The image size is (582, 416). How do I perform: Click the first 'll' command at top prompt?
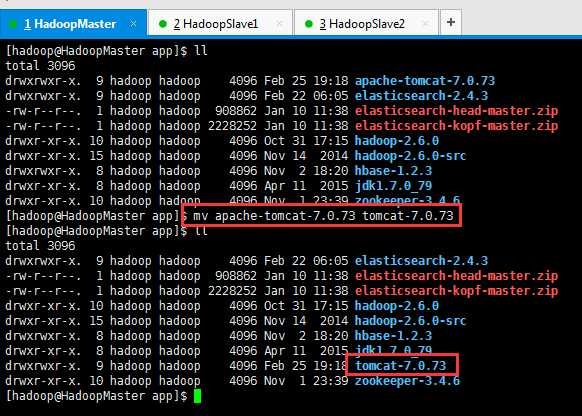point(201,50)
